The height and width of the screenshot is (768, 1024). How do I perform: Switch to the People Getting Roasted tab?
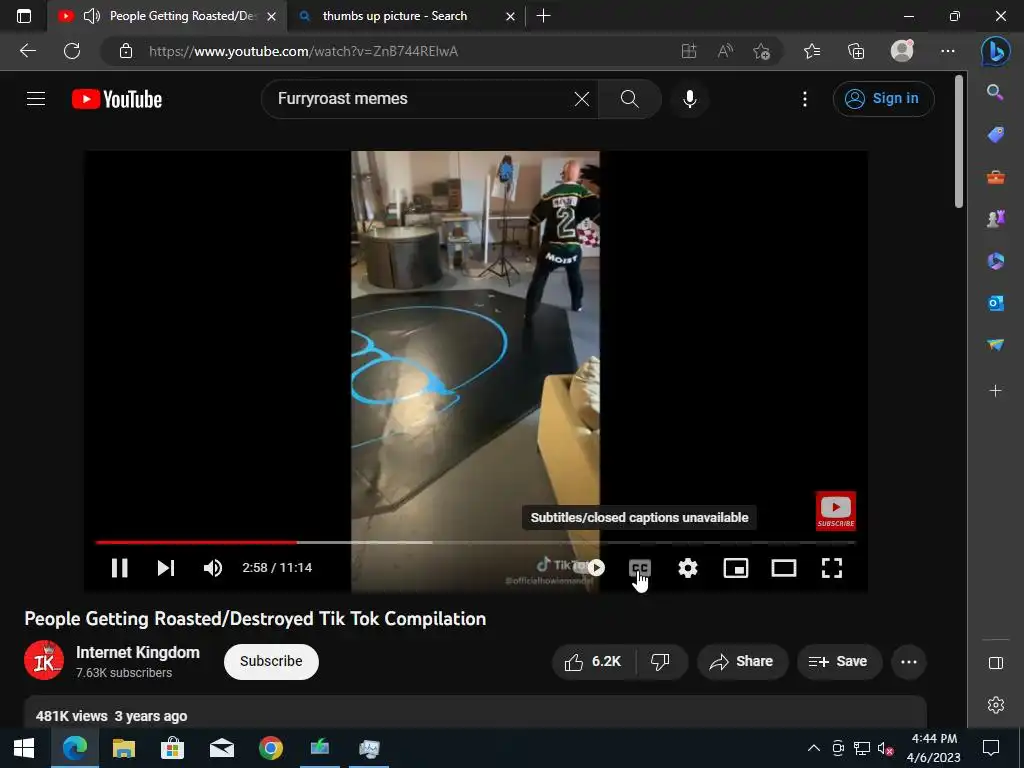click(x=167, y=16)
